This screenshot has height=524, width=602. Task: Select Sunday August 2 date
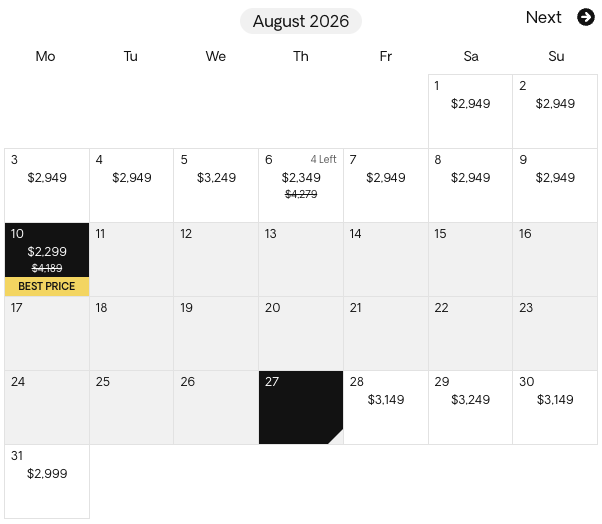(x=555, y=111)
